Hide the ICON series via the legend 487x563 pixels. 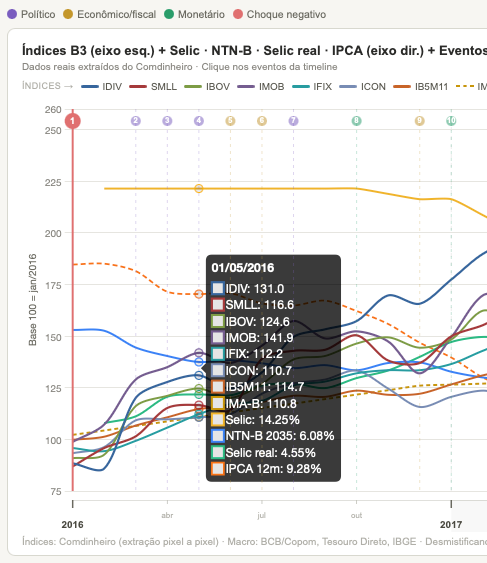click(362, 87)
